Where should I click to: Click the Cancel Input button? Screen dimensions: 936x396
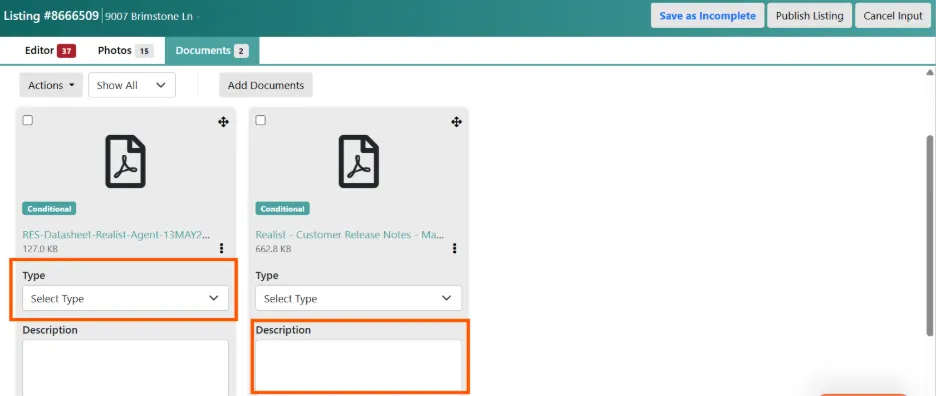click(x=893, y=16)
